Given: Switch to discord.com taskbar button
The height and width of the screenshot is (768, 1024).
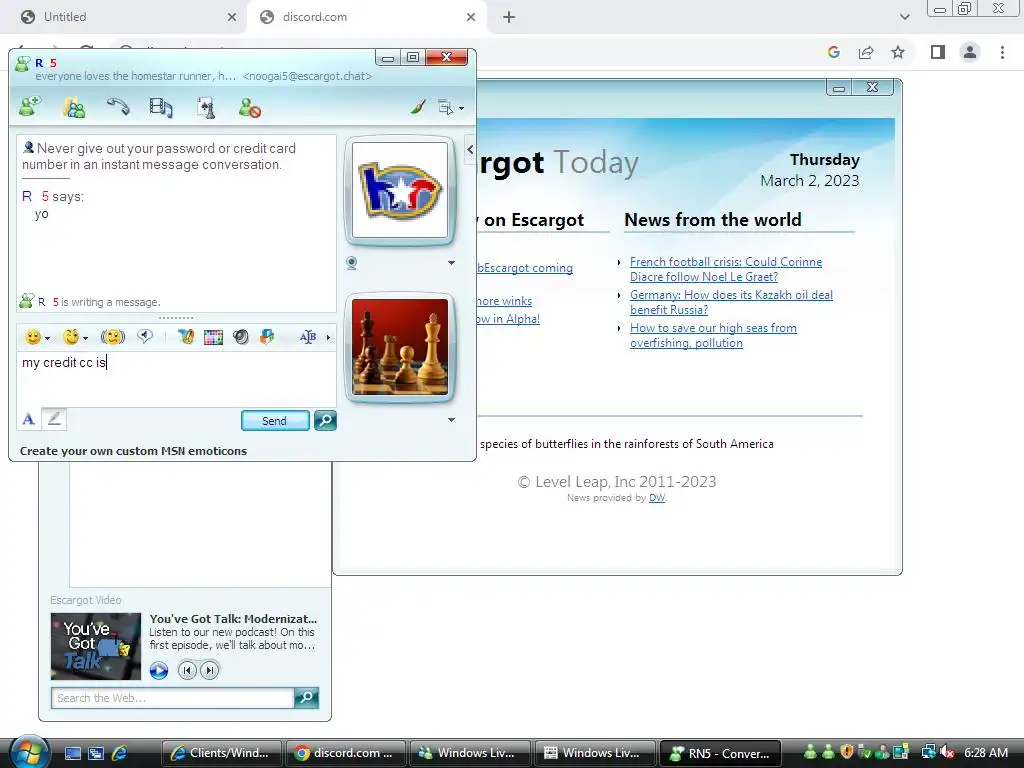Looking at the screenshot, I should pos(345,753).
